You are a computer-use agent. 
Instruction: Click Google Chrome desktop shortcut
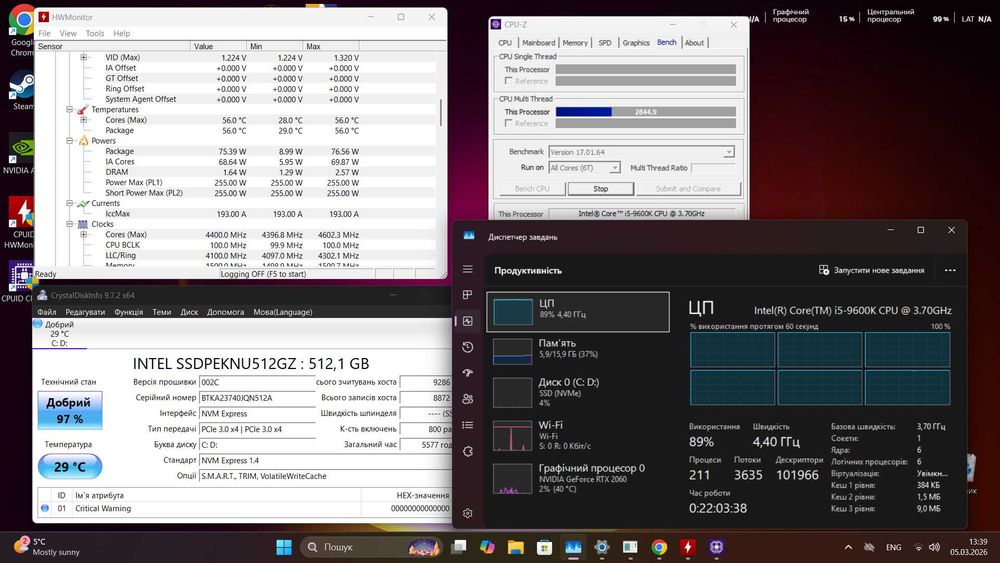point(22,30)
